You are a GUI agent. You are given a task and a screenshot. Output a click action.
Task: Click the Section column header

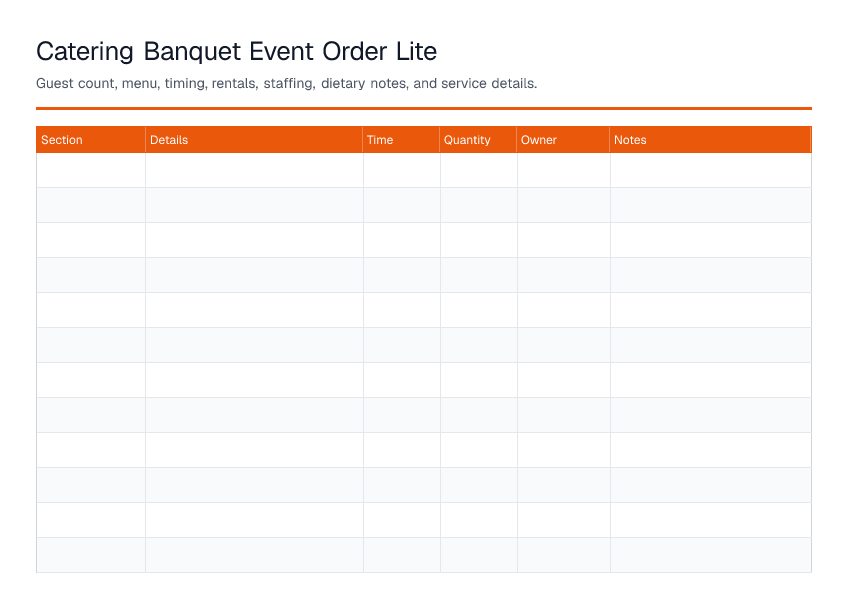91,140
